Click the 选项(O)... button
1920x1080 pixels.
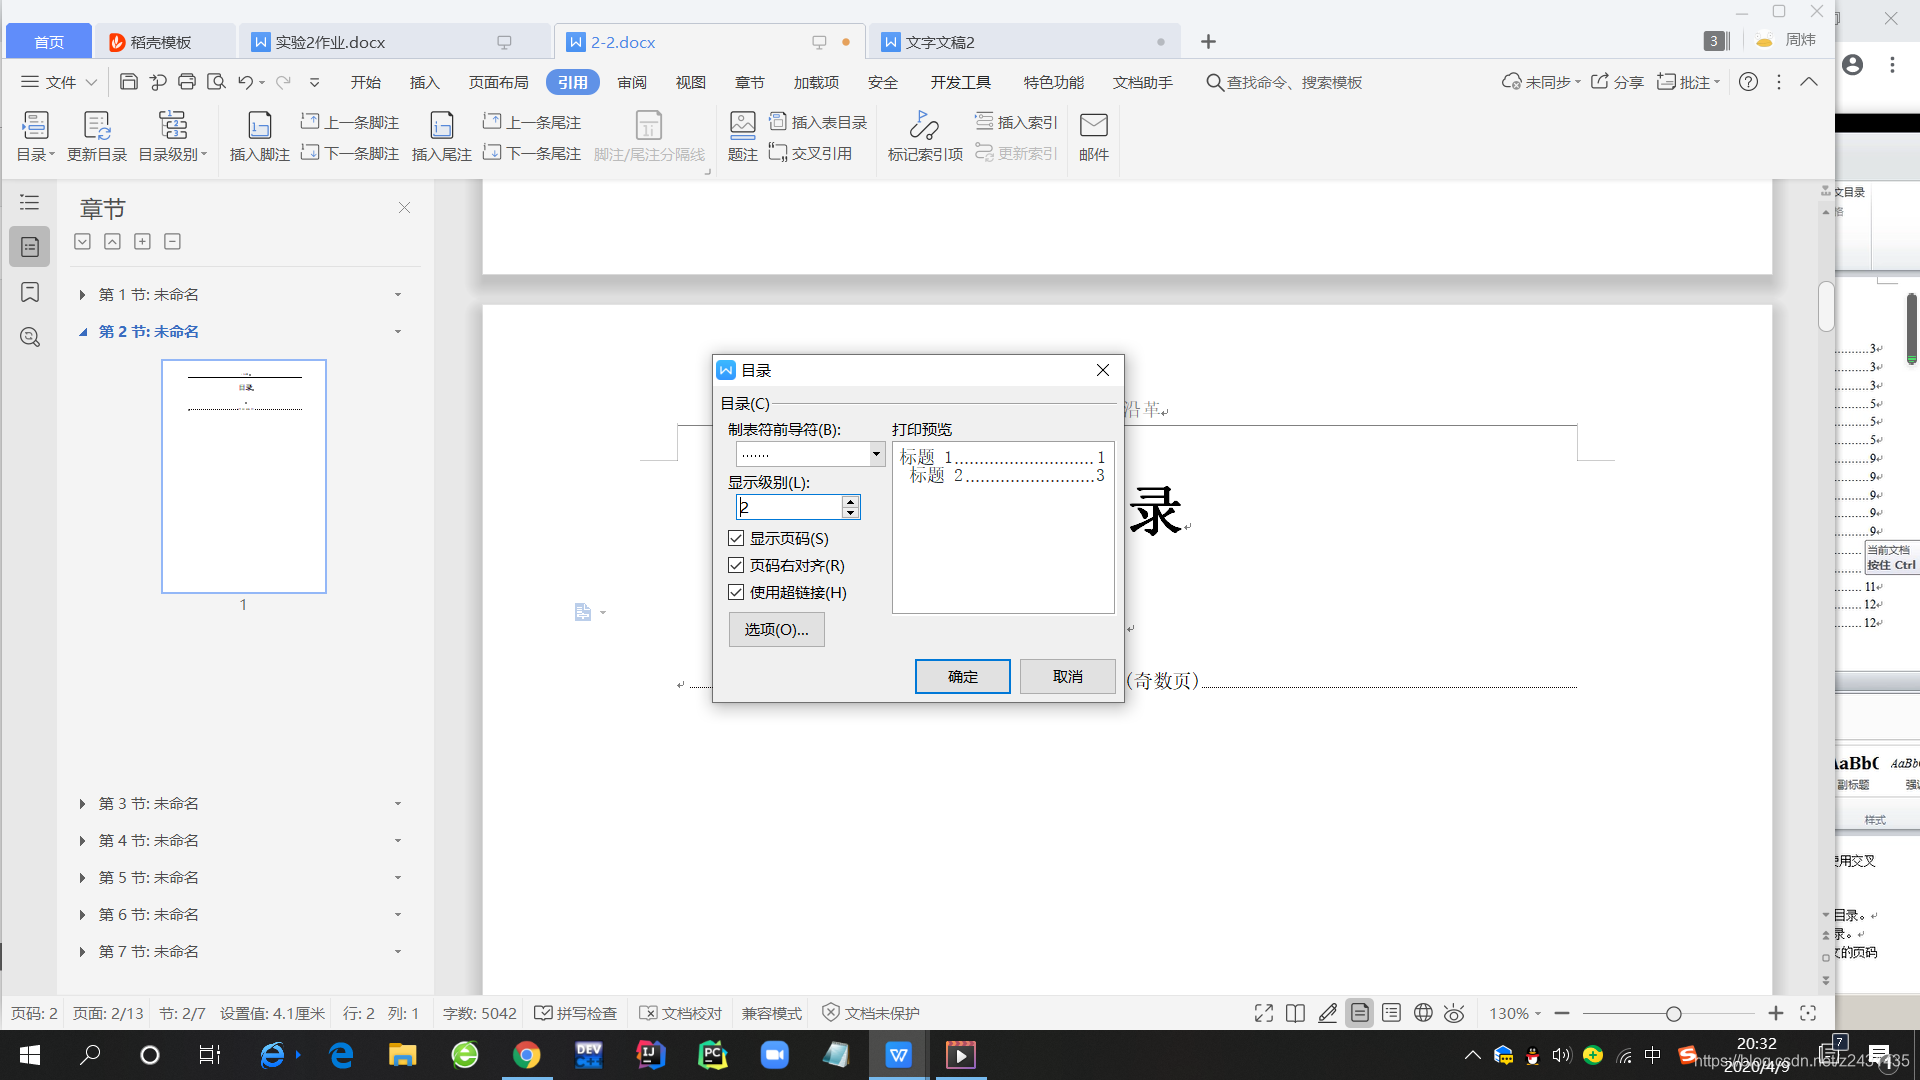(776, 629)
